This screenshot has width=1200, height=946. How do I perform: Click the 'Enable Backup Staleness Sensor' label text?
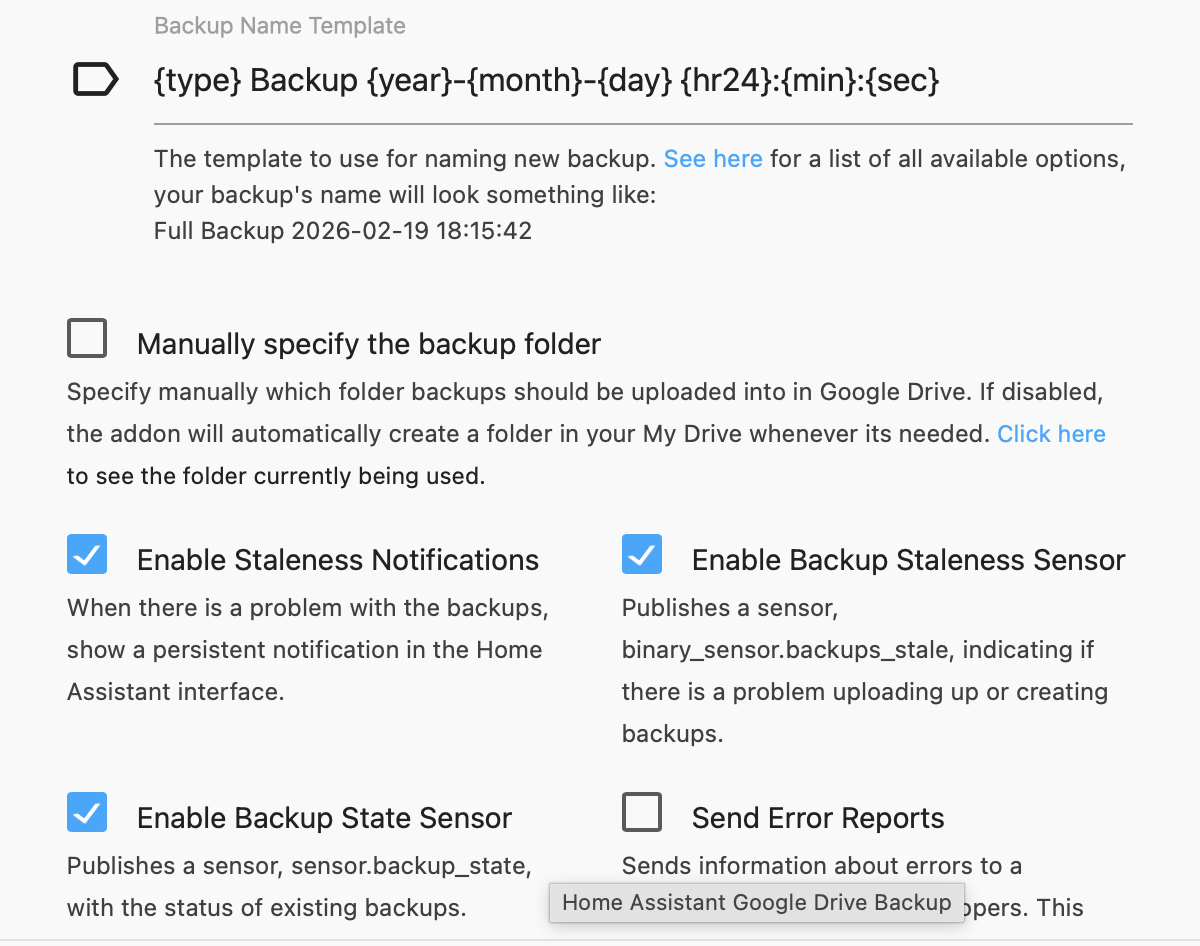click(908, 560)
